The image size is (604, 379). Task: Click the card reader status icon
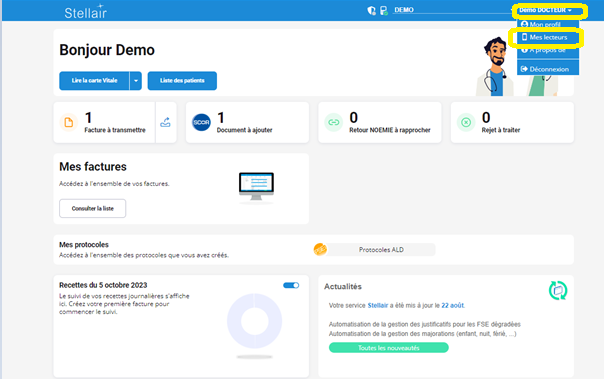(384, 10)
